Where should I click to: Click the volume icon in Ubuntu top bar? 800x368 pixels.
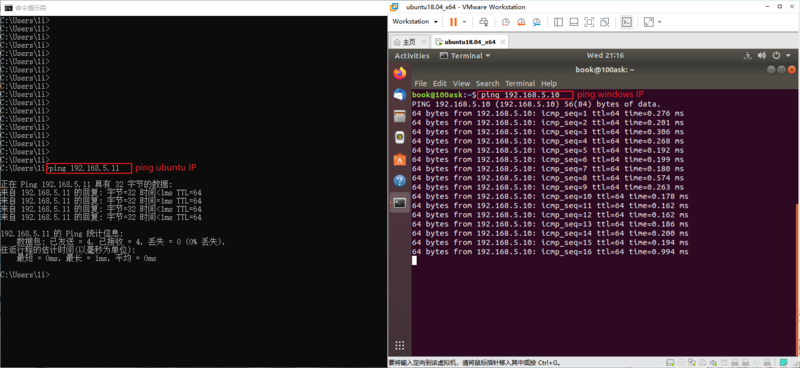coord(762,56)
